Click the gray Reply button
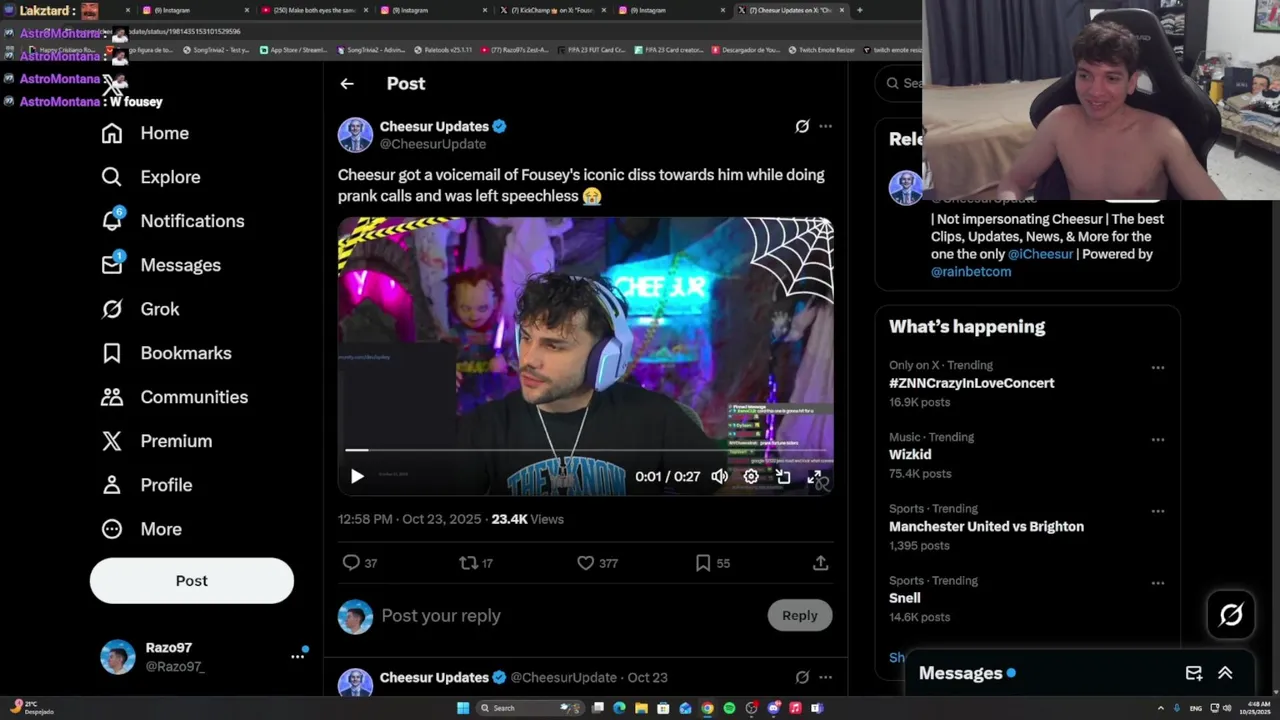Image resolution: width=1280 pixels, height=720 pixels. (x=799, y=616)
